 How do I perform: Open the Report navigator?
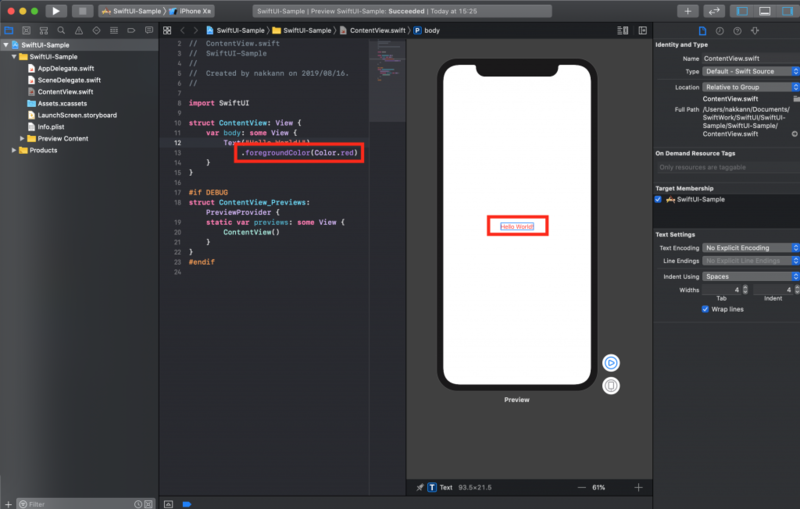coord(149,30)
